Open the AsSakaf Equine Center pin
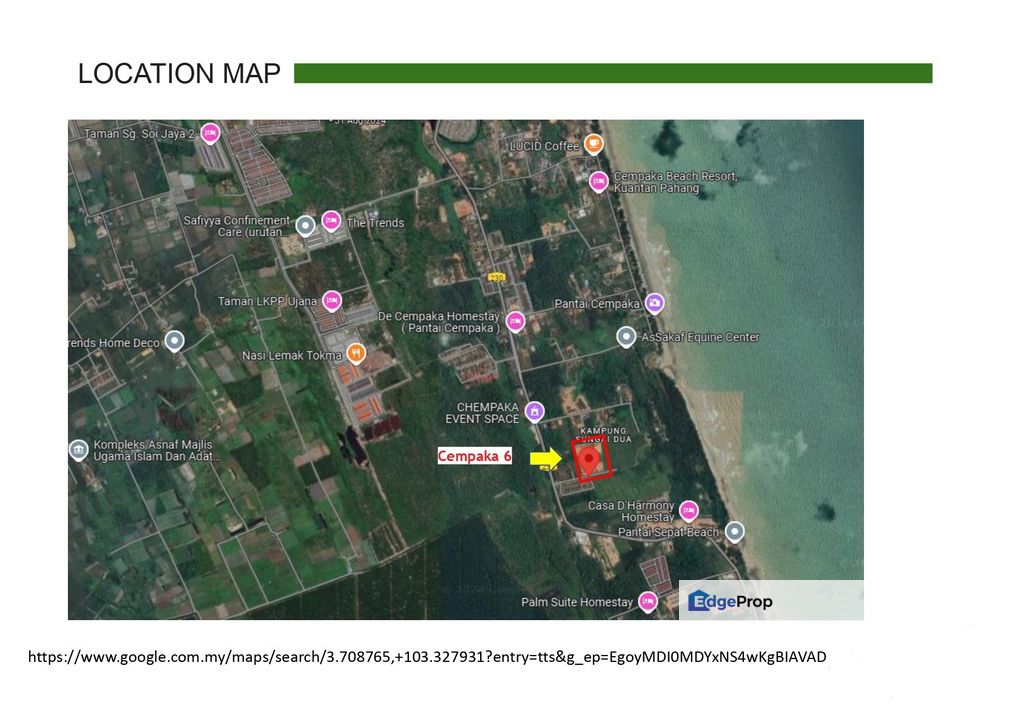The height and width of the screenshot is (720, 1019). [626, 337]
